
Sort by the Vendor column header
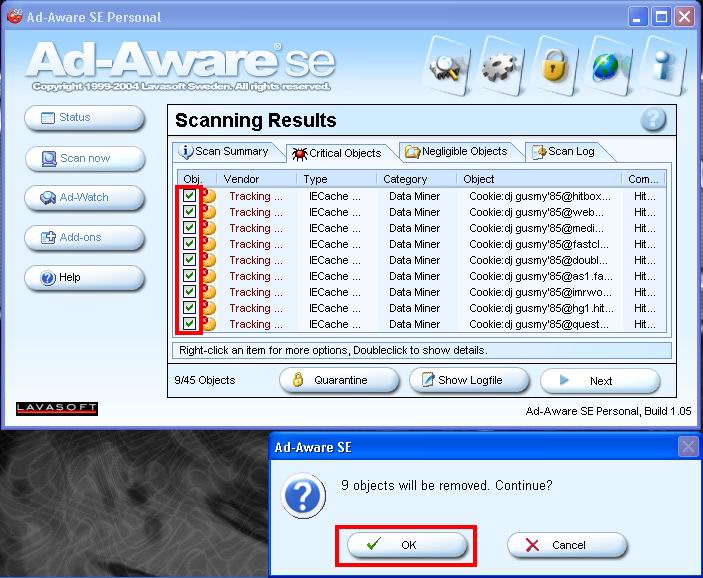(256, 179)
